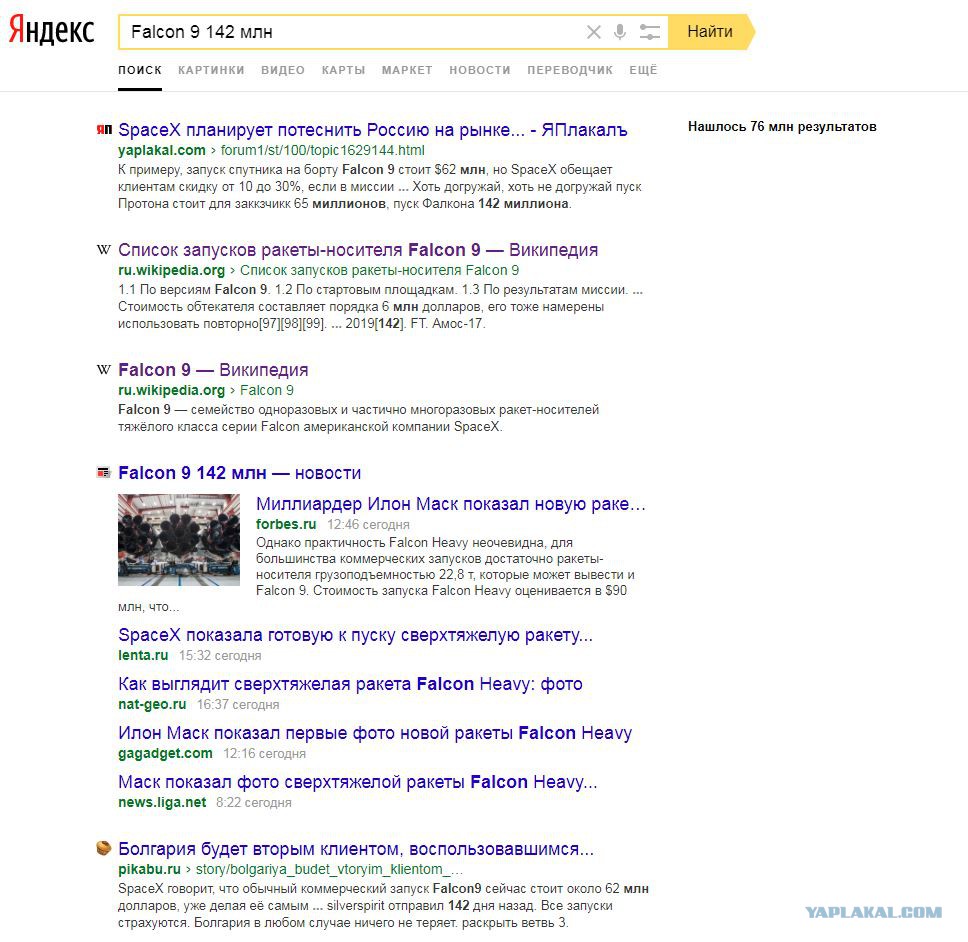Open Как выглядит сверхтяжелая ракета Falcon Heavy: фото
Image resolution: width=968 pixels, height=942 pixels.
tap(350, 684)
